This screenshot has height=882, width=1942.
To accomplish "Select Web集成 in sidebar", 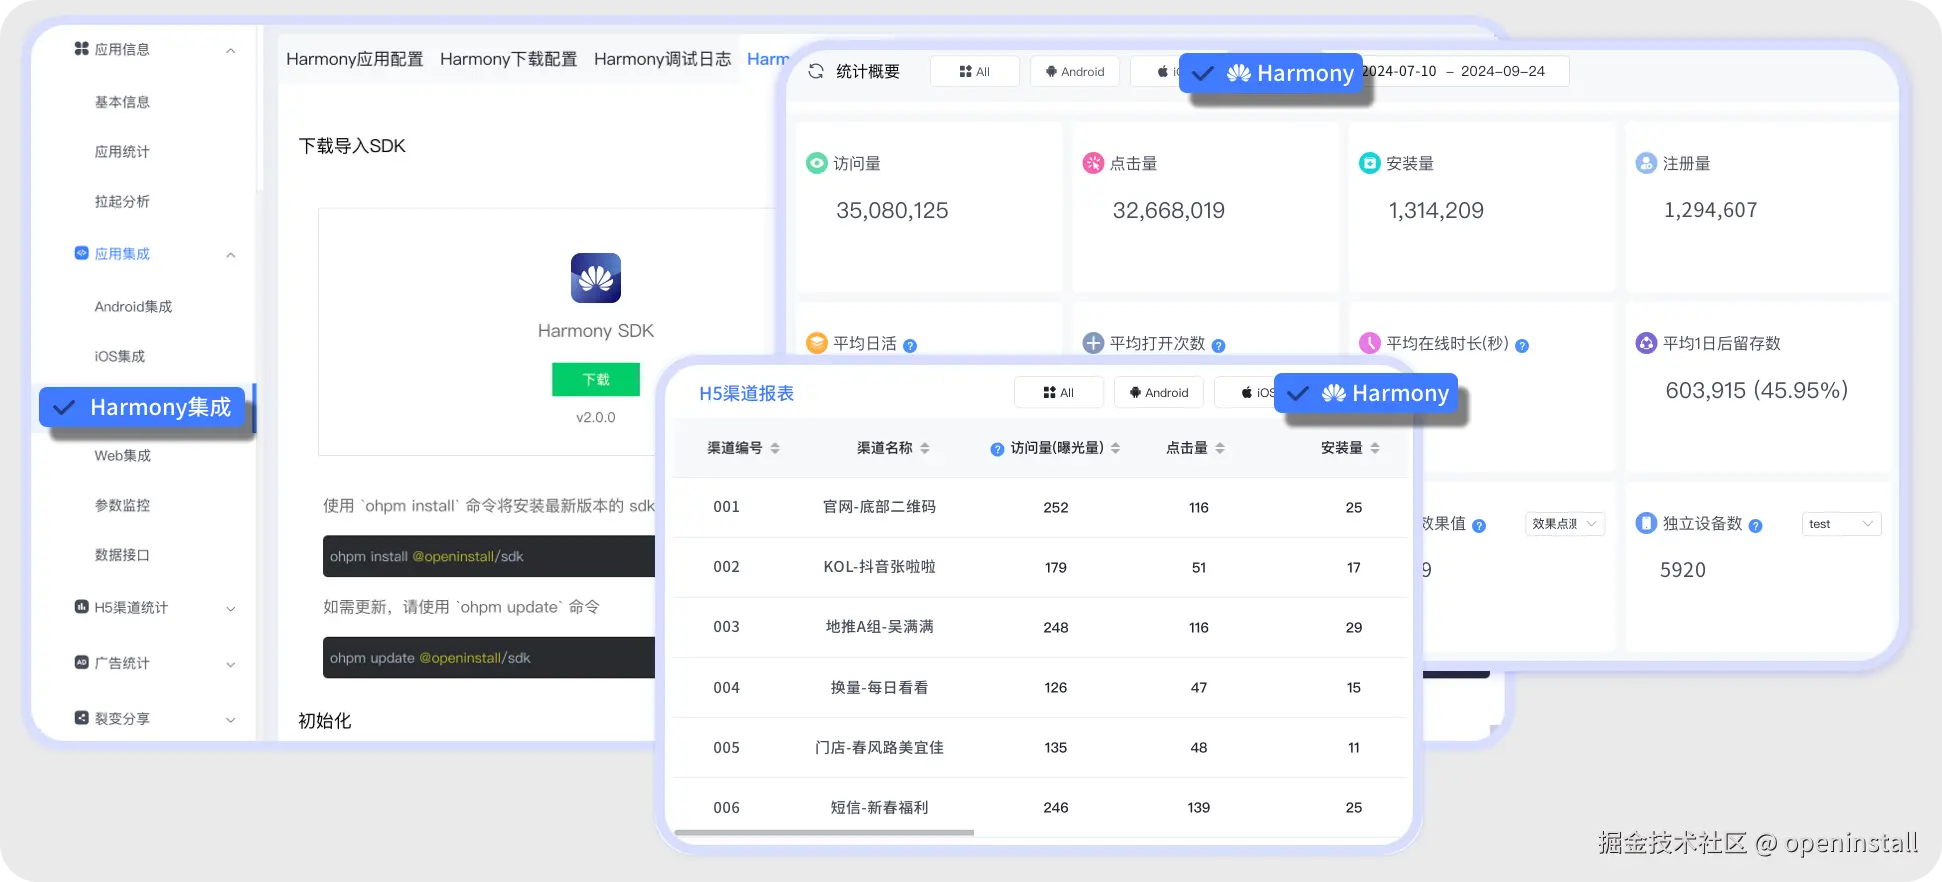I will pyautogui.click(x=122, y=455).
